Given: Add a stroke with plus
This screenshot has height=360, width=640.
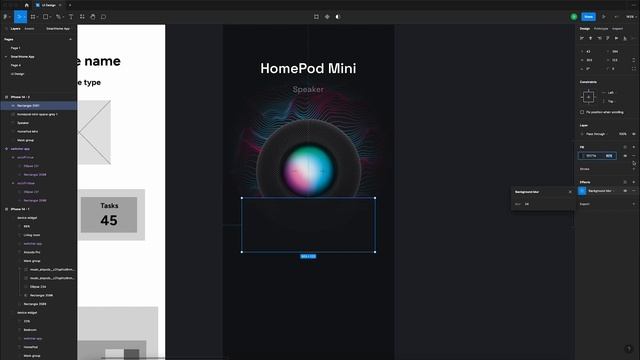Looking at the screenshot, I should (x=633, y=169).
